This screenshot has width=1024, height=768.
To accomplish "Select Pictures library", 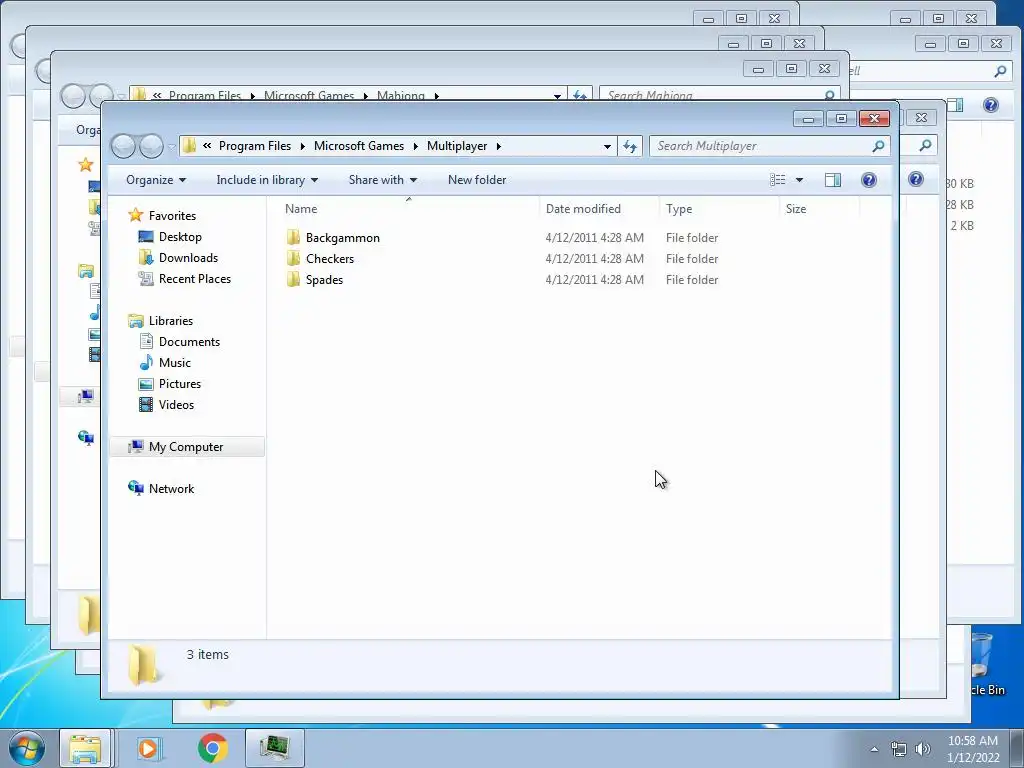I will (180, 383).
